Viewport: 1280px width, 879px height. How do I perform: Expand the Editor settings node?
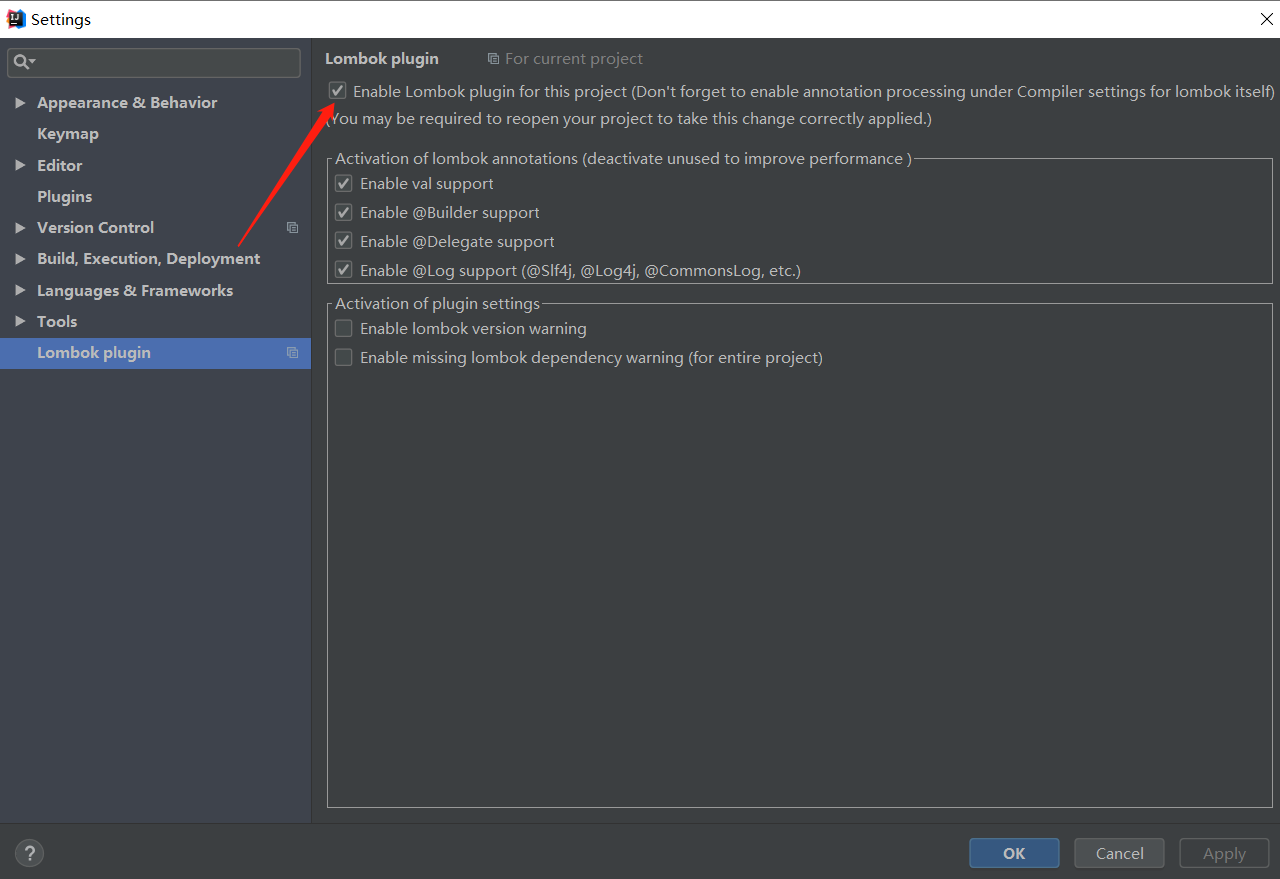pyautogui.click(x=20, y=166)
